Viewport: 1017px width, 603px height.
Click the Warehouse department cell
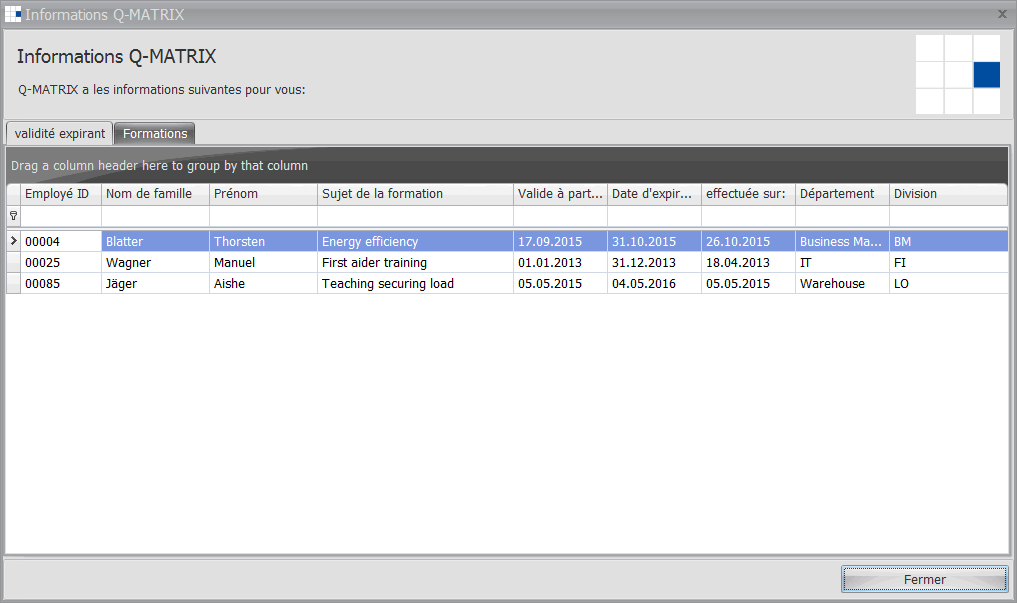[x=843, y=283]
